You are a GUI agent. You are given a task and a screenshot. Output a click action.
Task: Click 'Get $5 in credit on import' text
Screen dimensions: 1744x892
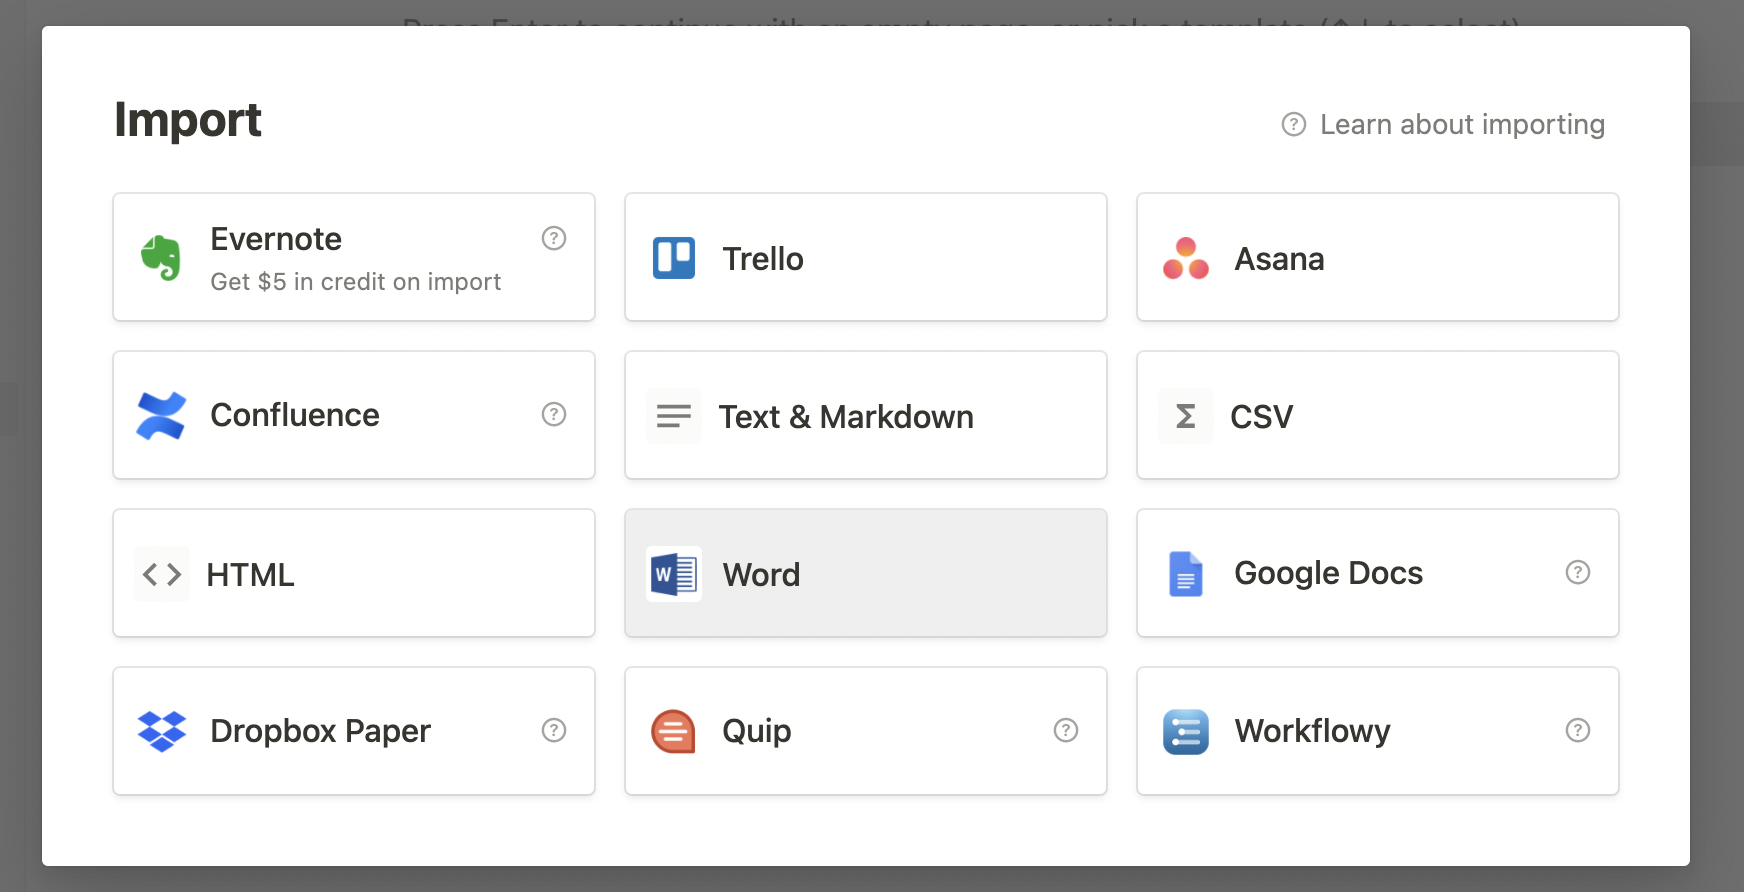coord(356,282)
